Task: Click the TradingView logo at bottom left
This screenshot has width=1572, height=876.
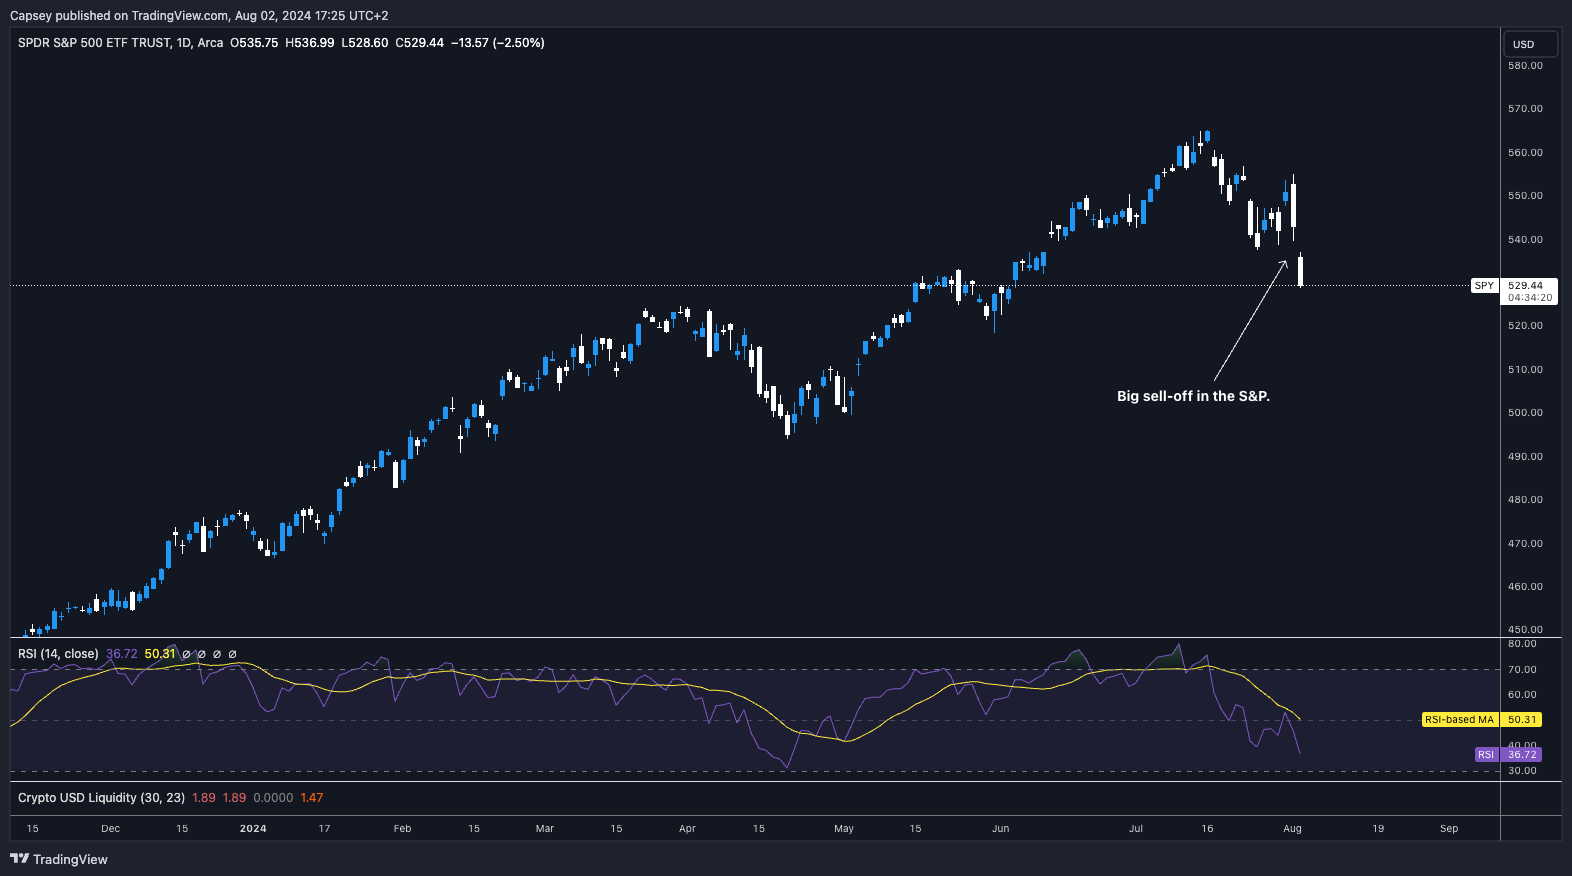Action: point(59,859)
